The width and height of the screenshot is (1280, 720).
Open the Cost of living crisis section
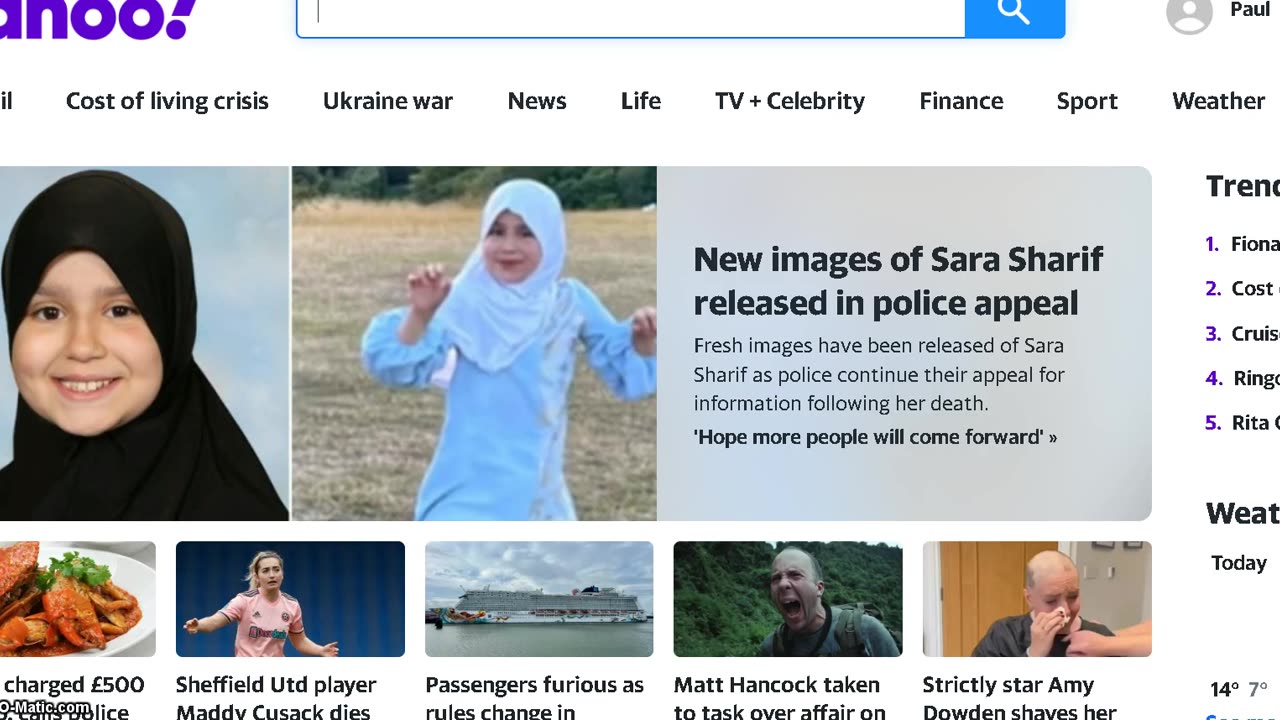[x=167, y=101]
